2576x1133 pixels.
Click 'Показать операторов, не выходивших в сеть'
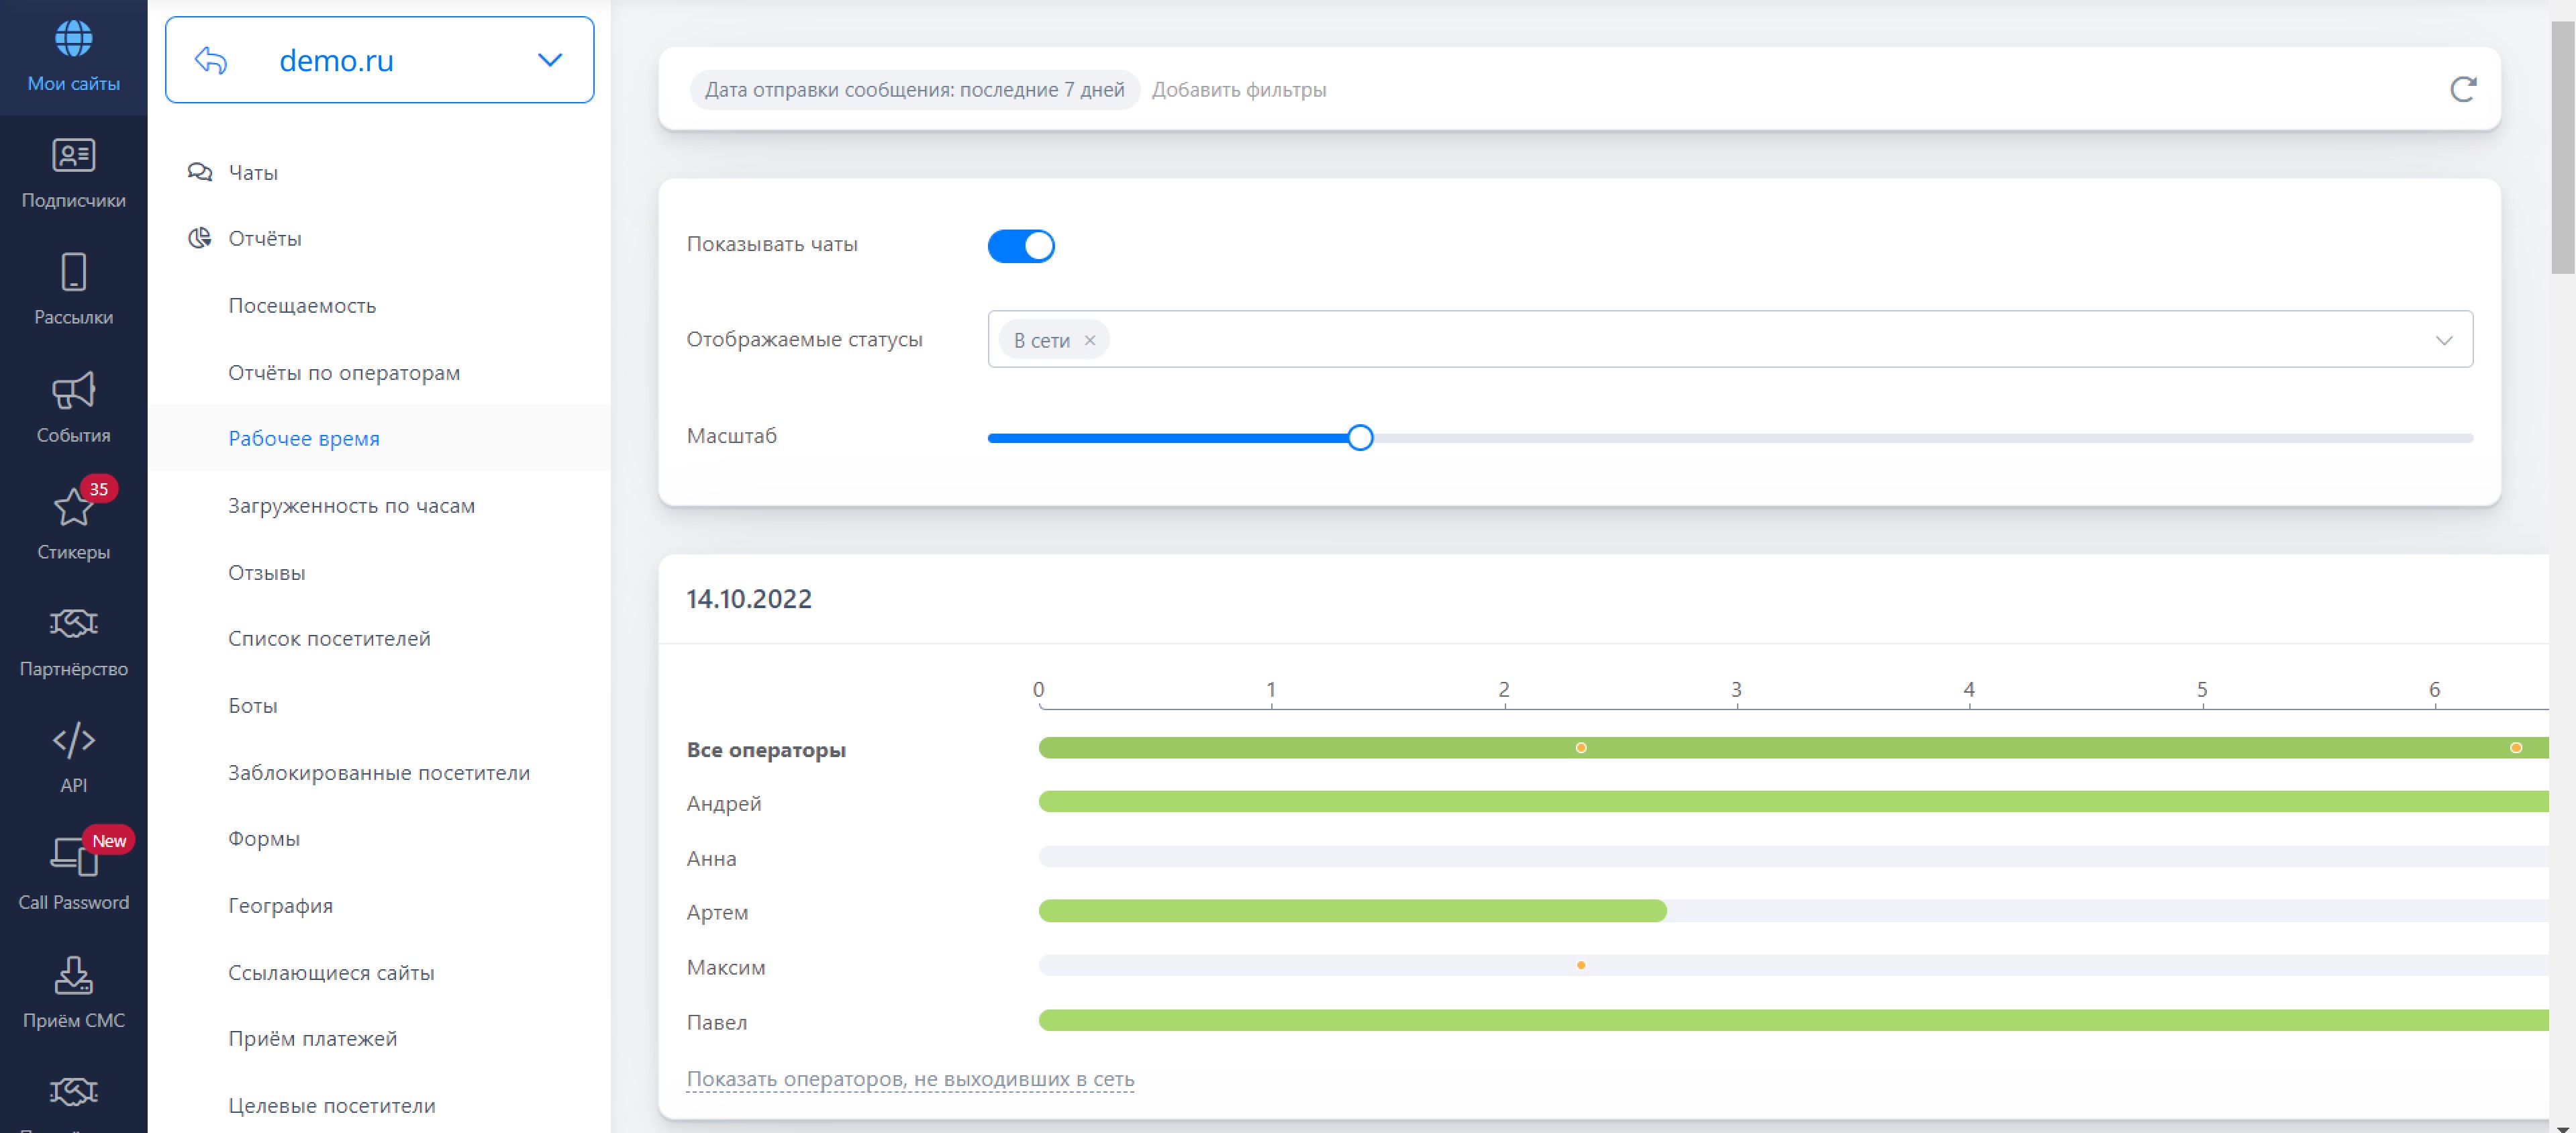[x=909, y=1078]
